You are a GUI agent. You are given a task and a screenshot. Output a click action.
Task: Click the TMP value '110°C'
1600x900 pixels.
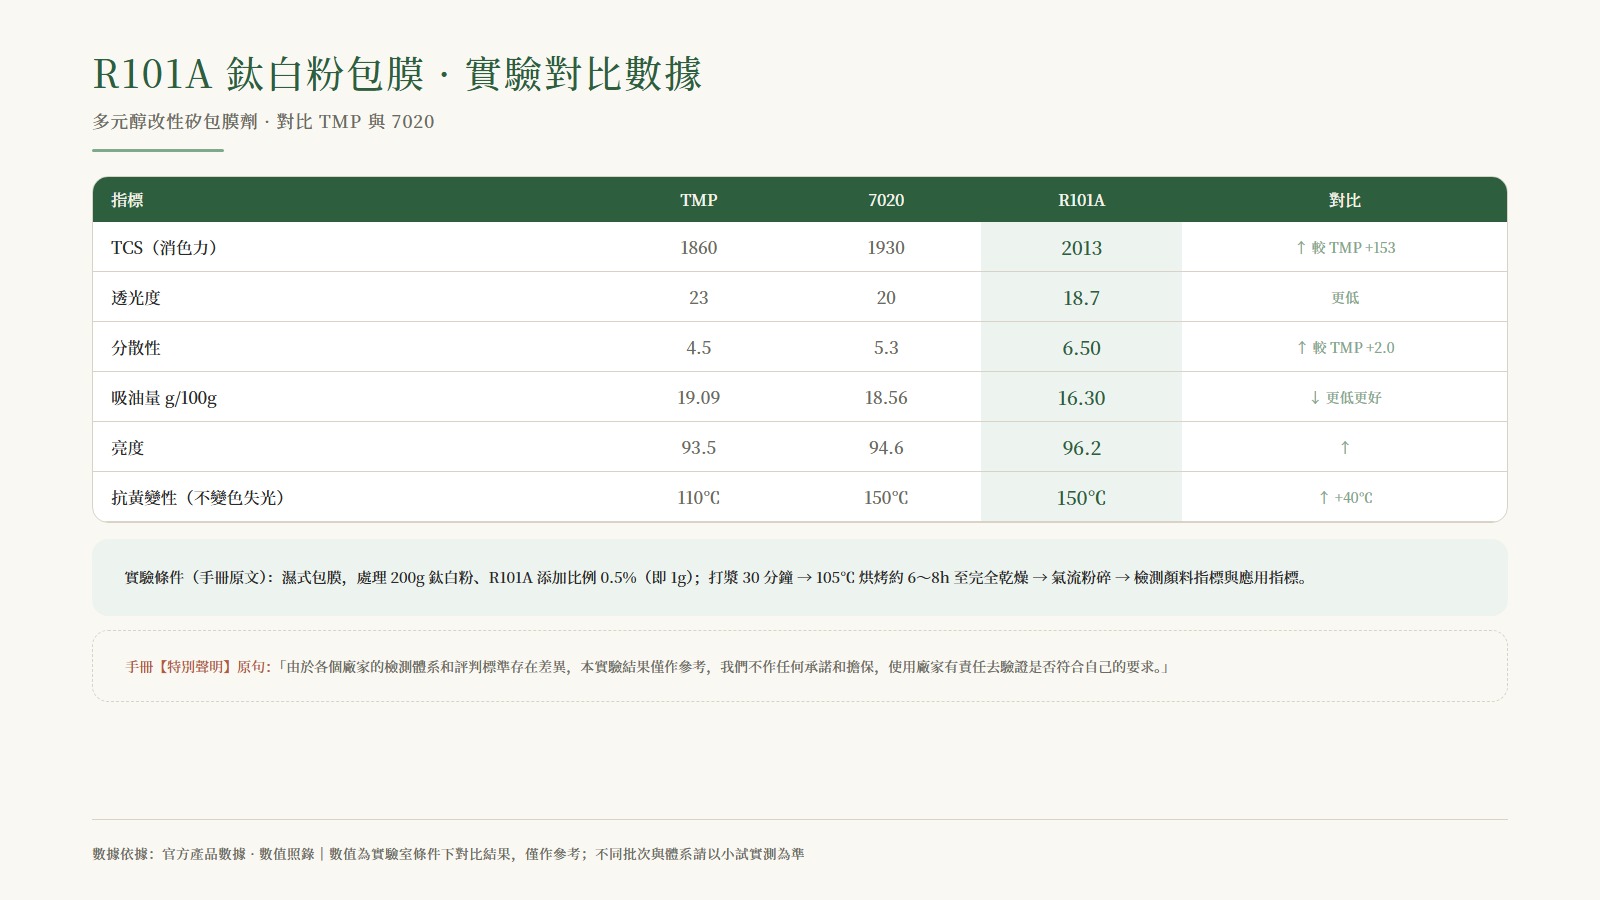point(698,498)
